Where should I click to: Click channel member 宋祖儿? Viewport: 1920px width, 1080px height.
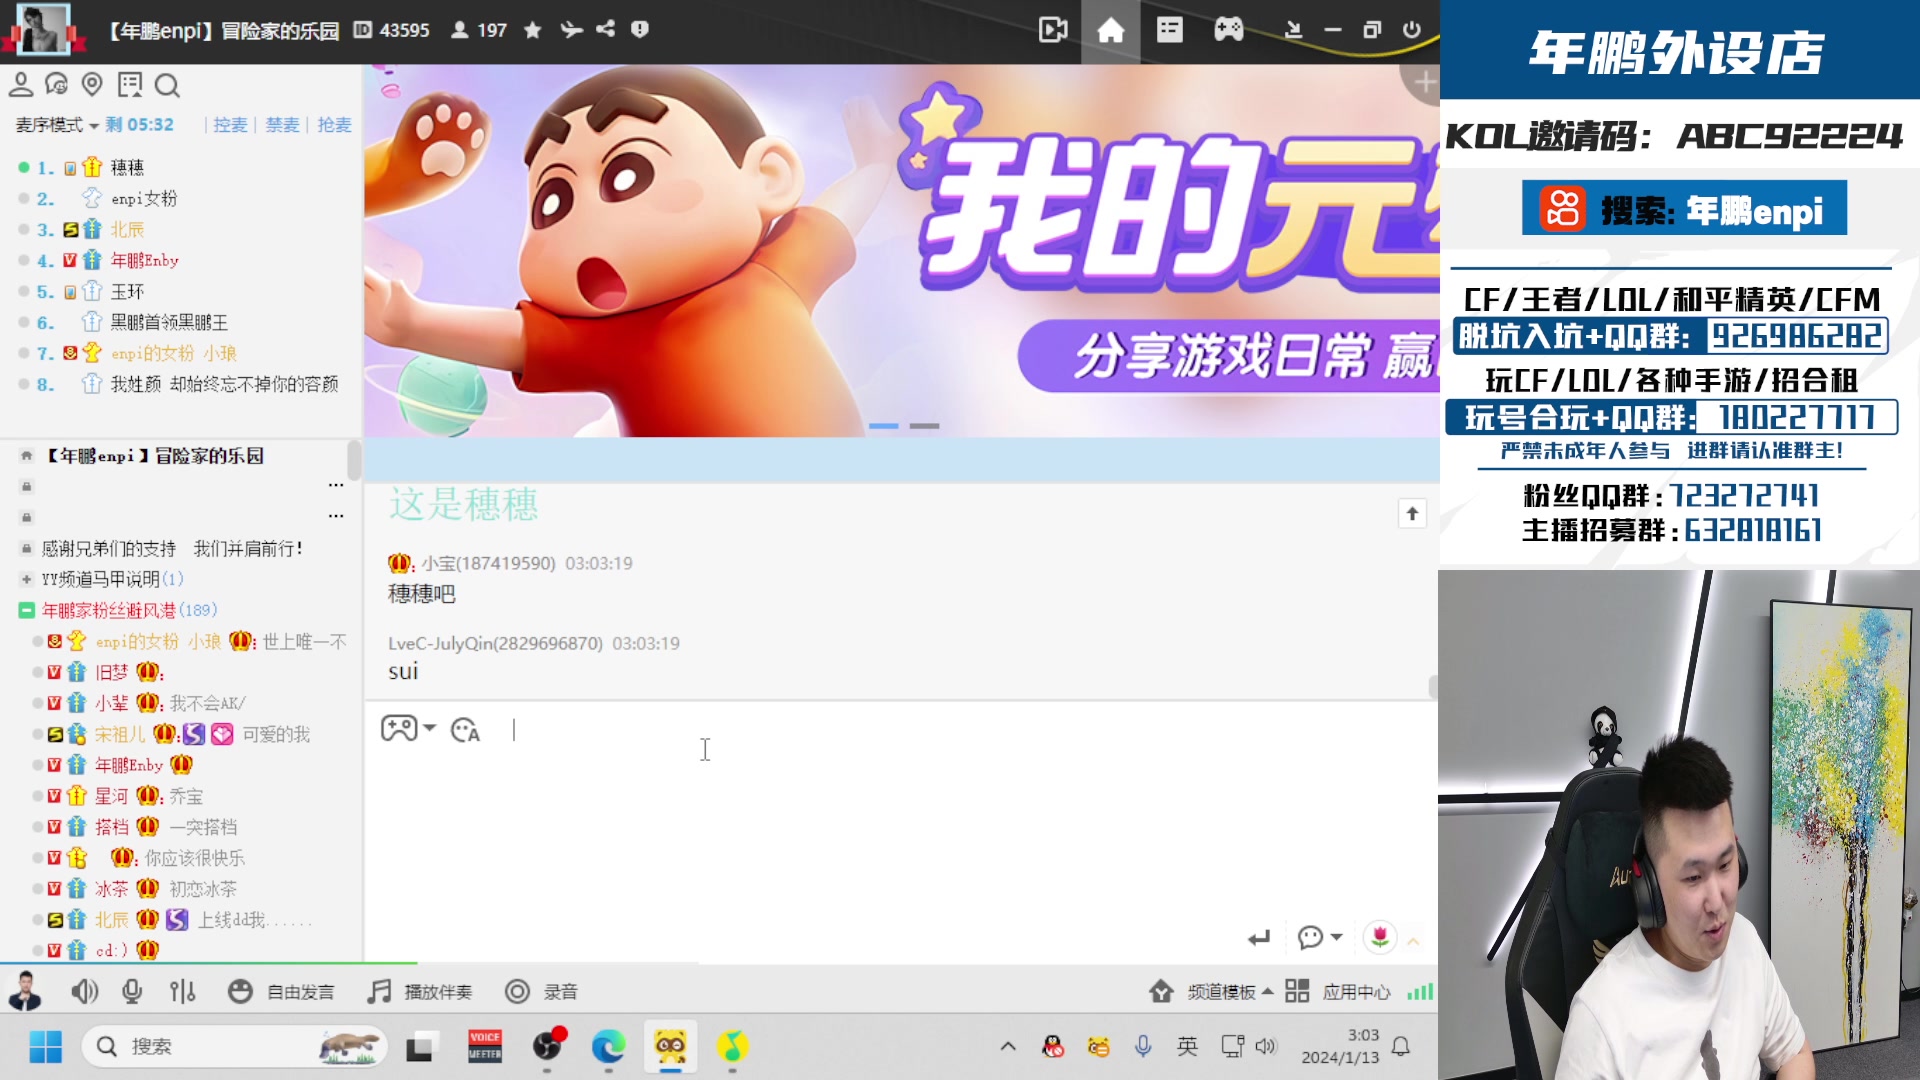click(120, 735)
